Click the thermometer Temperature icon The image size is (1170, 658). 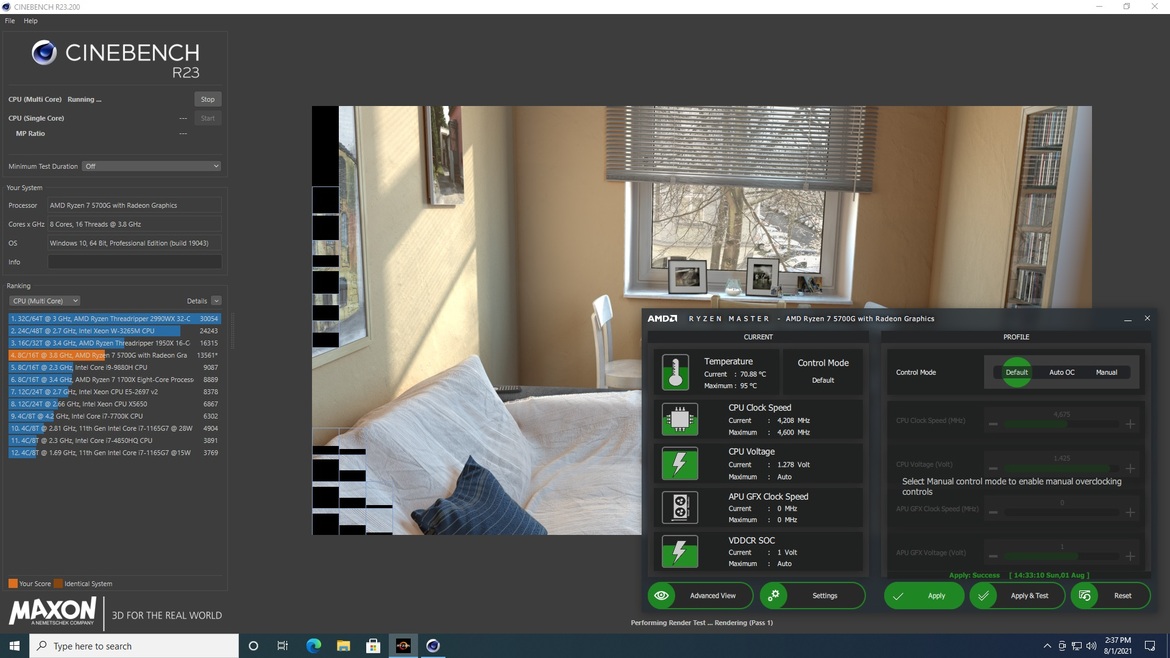point(676,372)
